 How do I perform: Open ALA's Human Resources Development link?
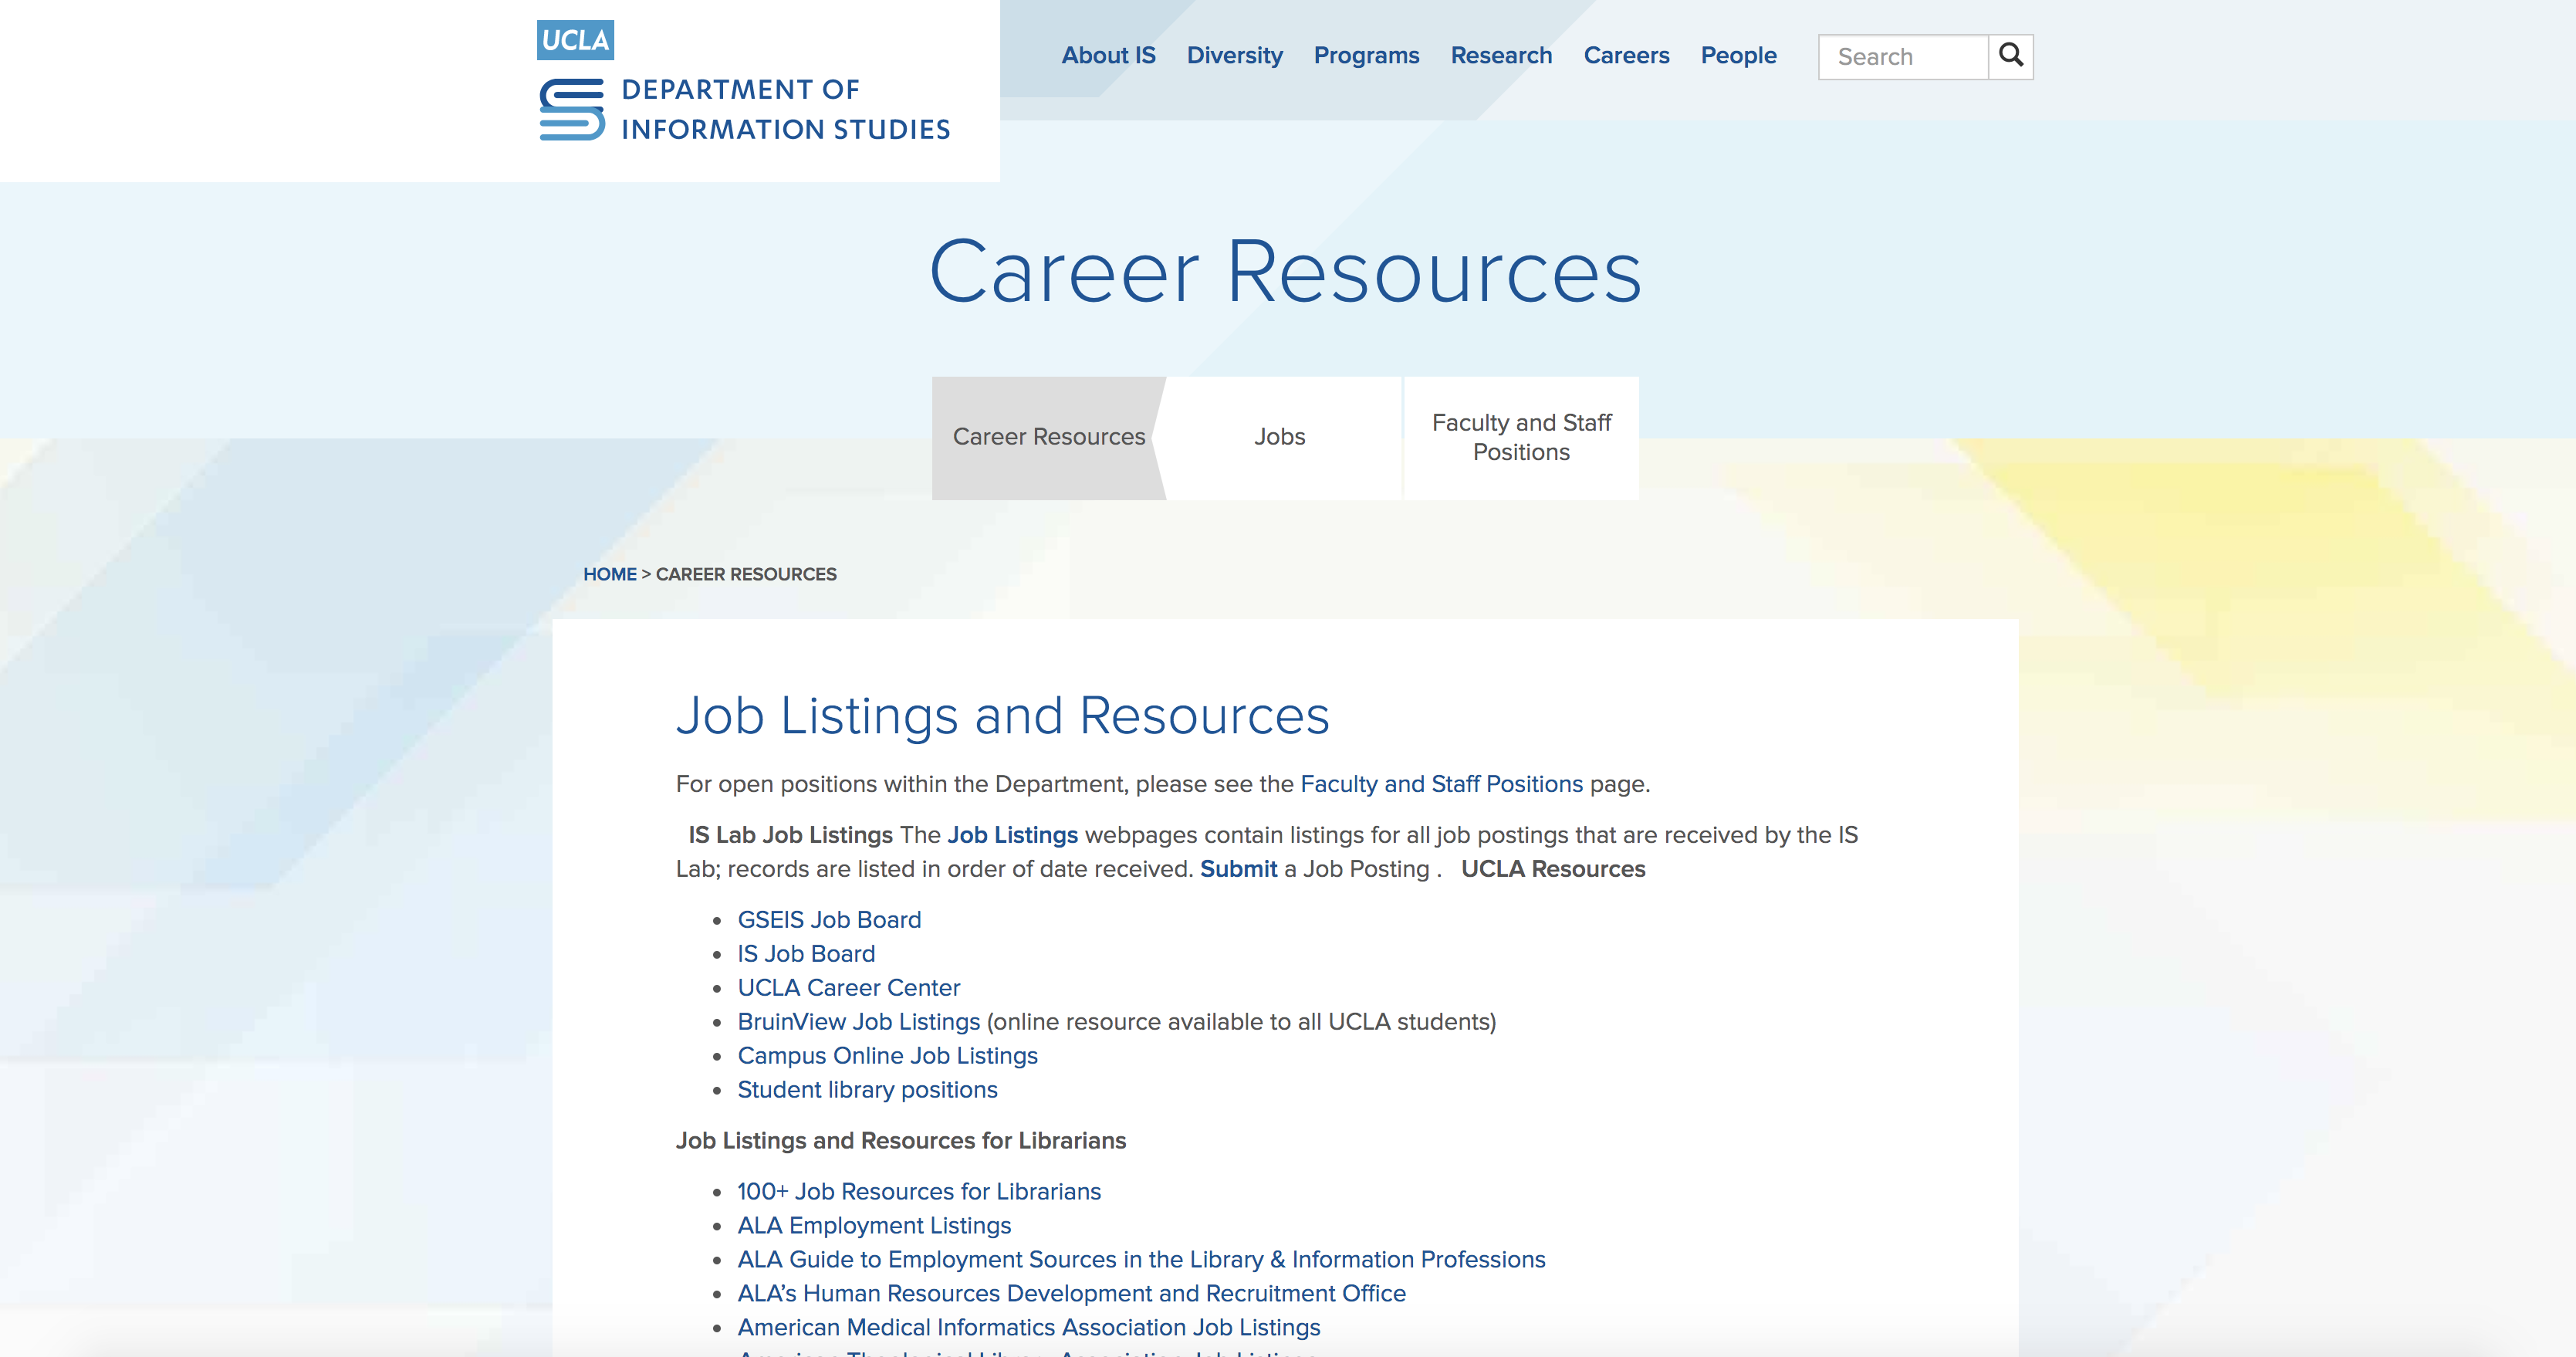[1071, 1294]
